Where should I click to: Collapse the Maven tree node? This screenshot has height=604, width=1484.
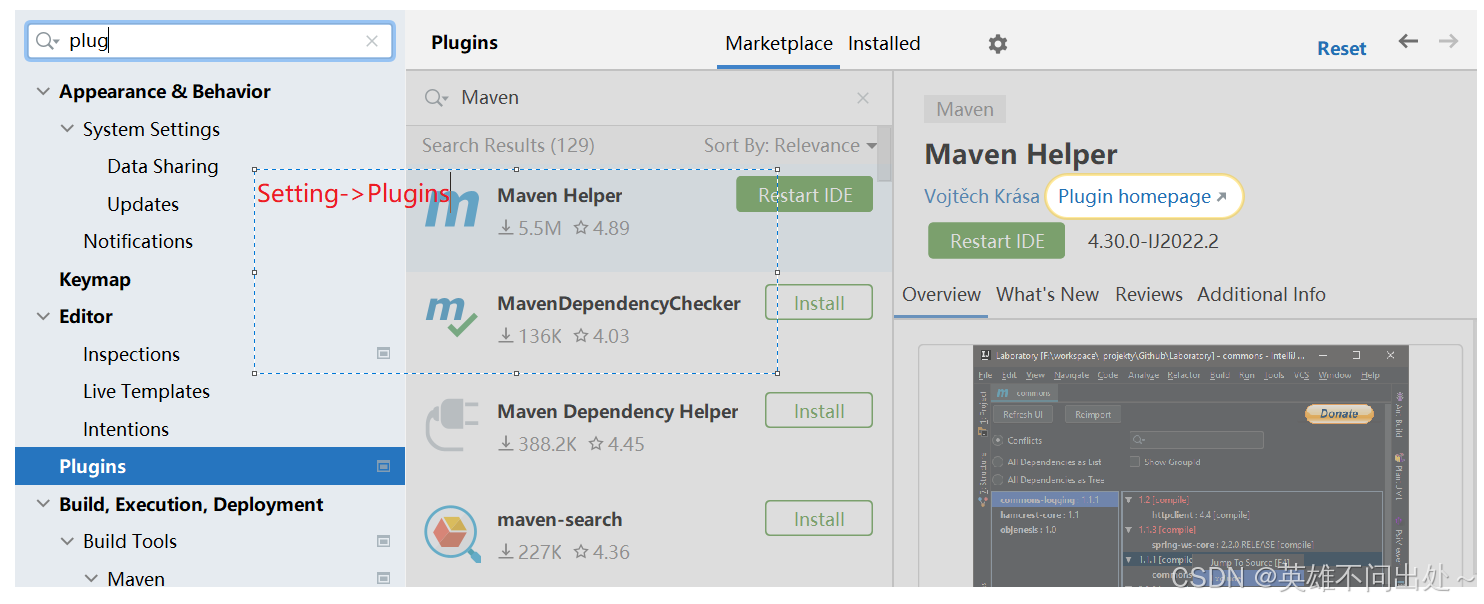click(x=91, y=579)
